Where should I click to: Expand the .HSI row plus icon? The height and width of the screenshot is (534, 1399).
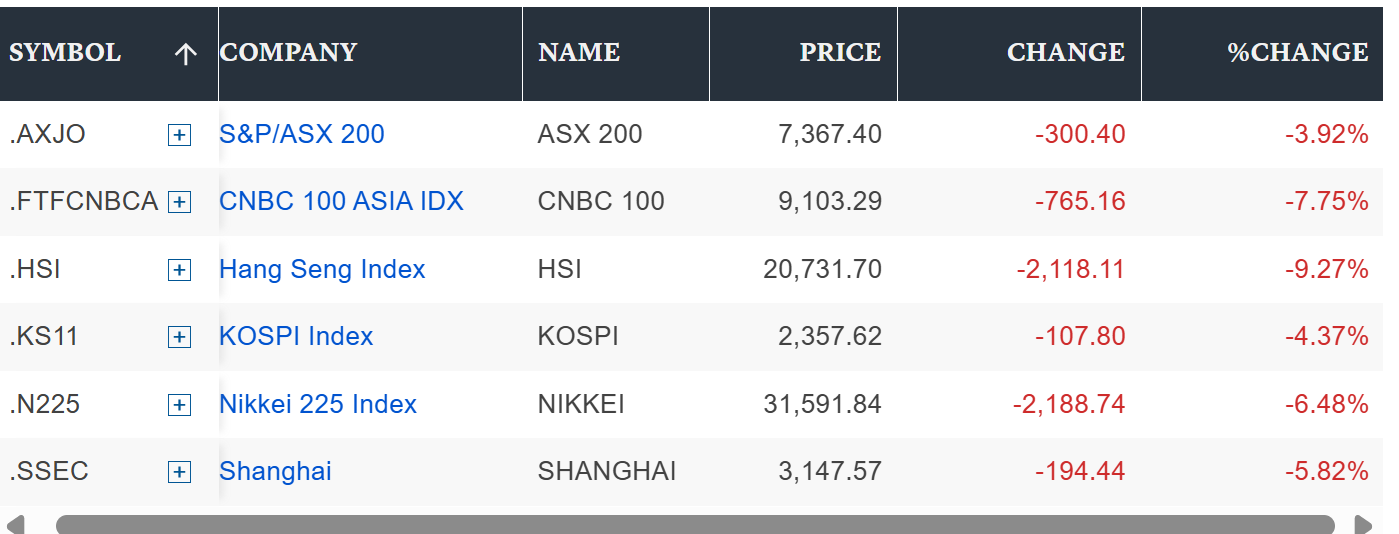point(179,270)
